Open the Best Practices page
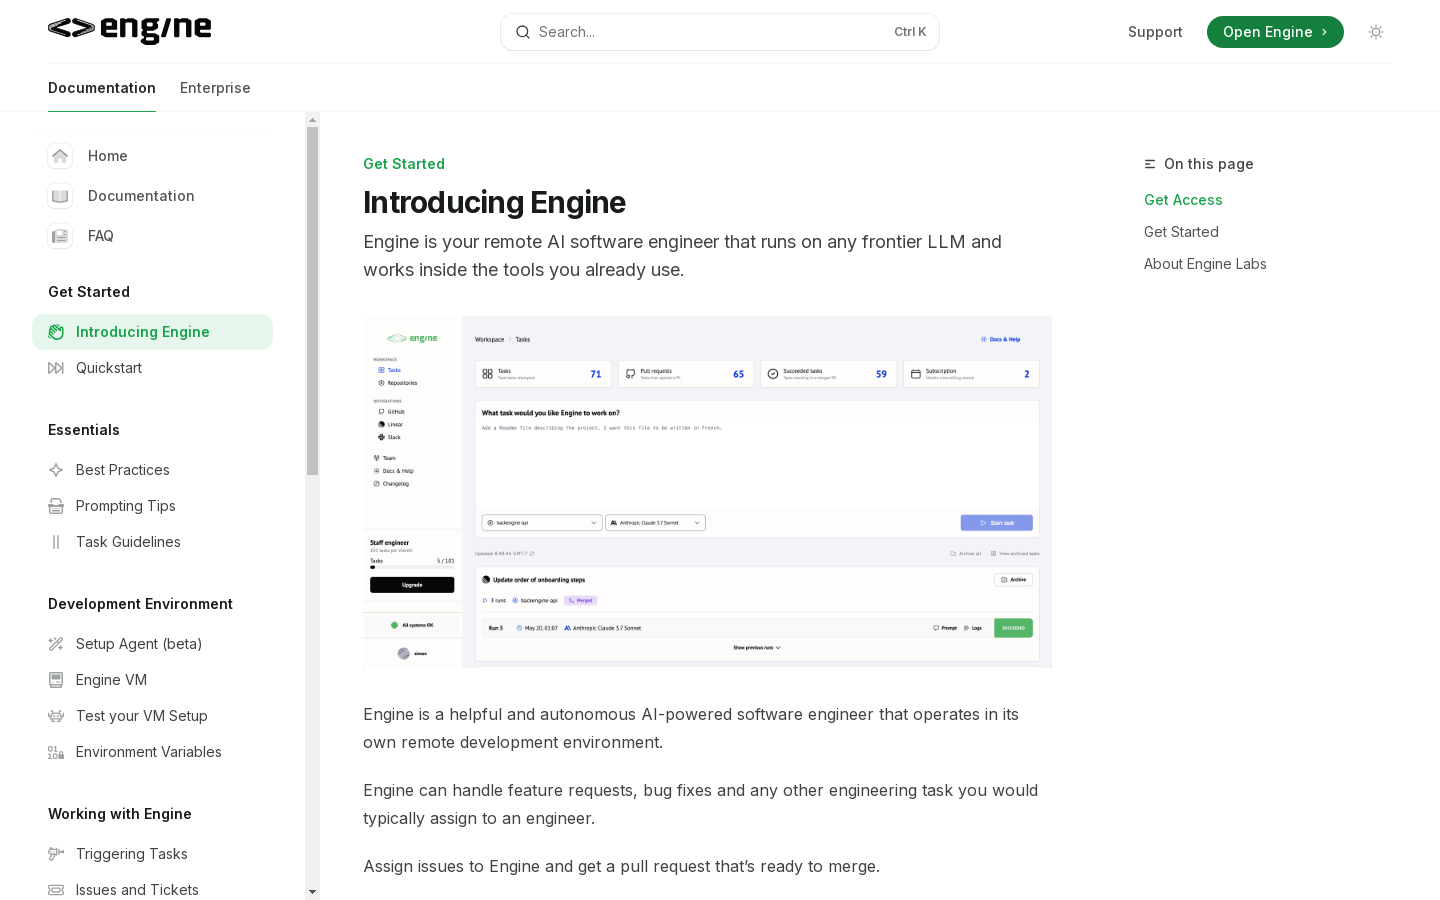 tap(152, 470)
